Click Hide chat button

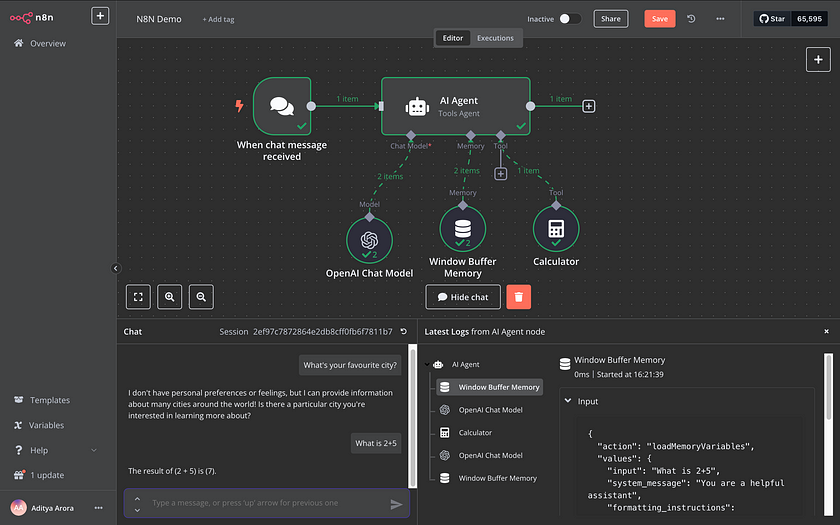(463, 297)
